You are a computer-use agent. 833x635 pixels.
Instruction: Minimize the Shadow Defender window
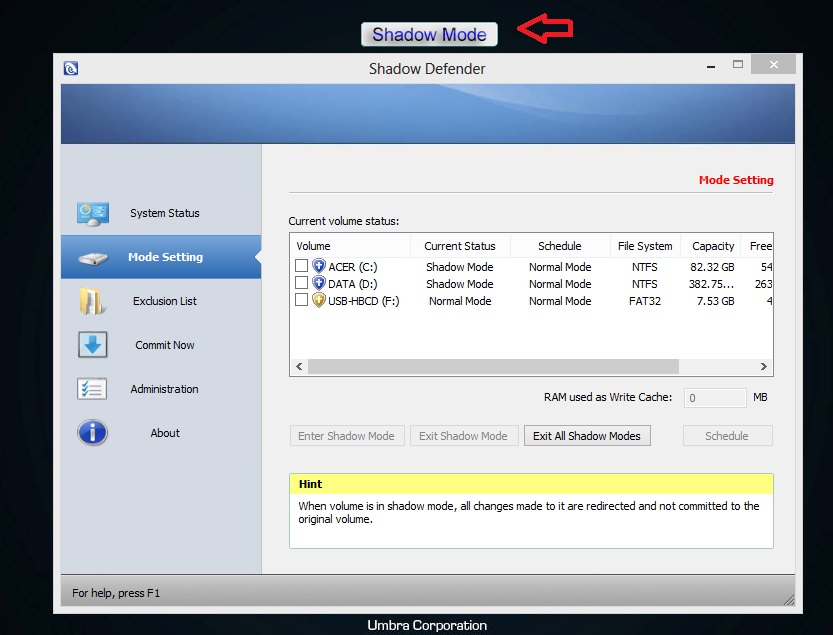pyautogui.click(x=711, y=66)
